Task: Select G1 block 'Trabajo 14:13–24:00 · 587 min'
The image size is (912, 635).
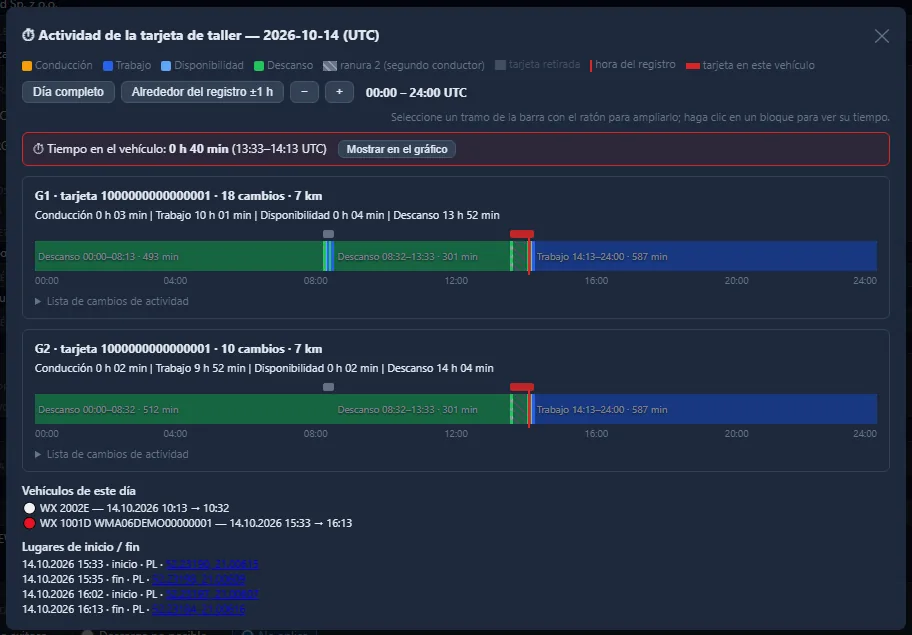Action: (706, 256)
